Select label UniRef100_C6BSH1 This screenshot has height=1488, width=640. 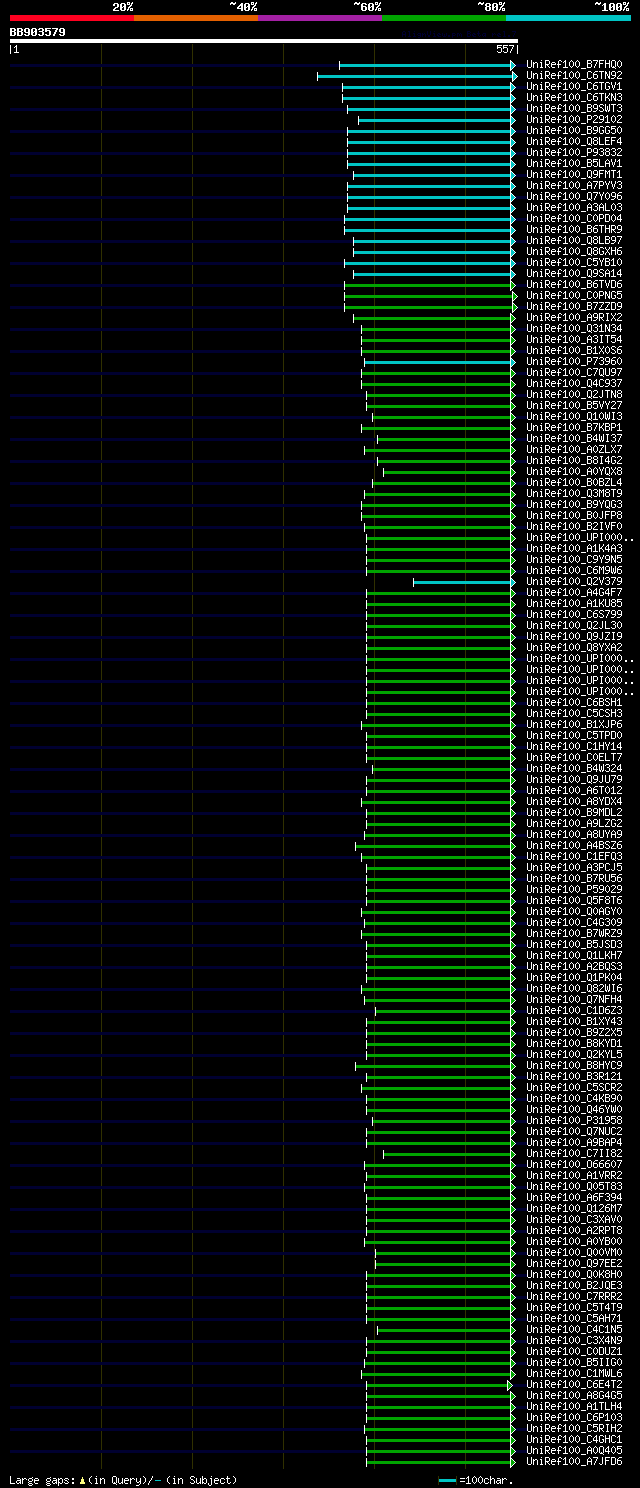click(x=574, y=702)
